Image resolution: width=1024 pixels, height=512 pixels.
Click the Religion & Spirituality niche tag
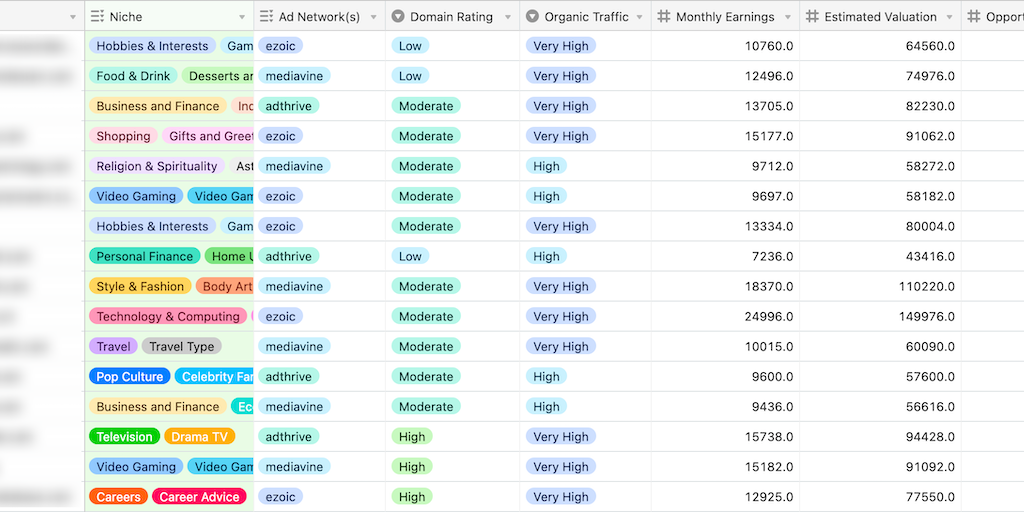pos(156,167)
